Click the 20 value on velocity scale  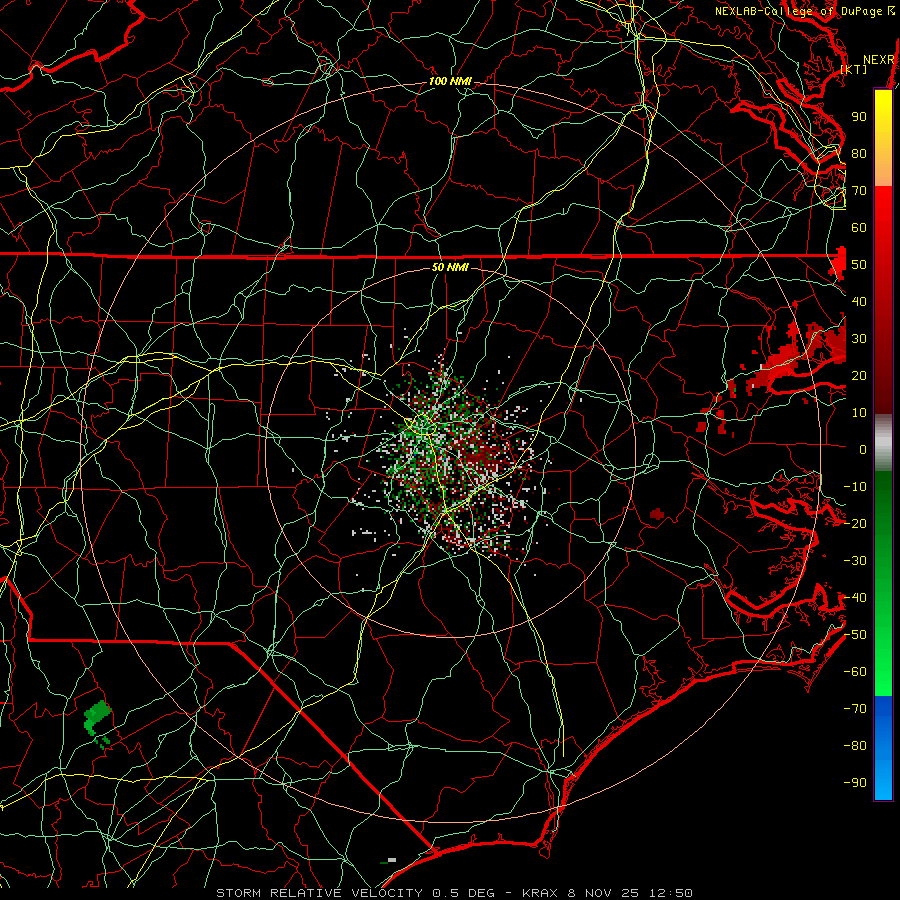pyautogui.click(x=859, y=375)
